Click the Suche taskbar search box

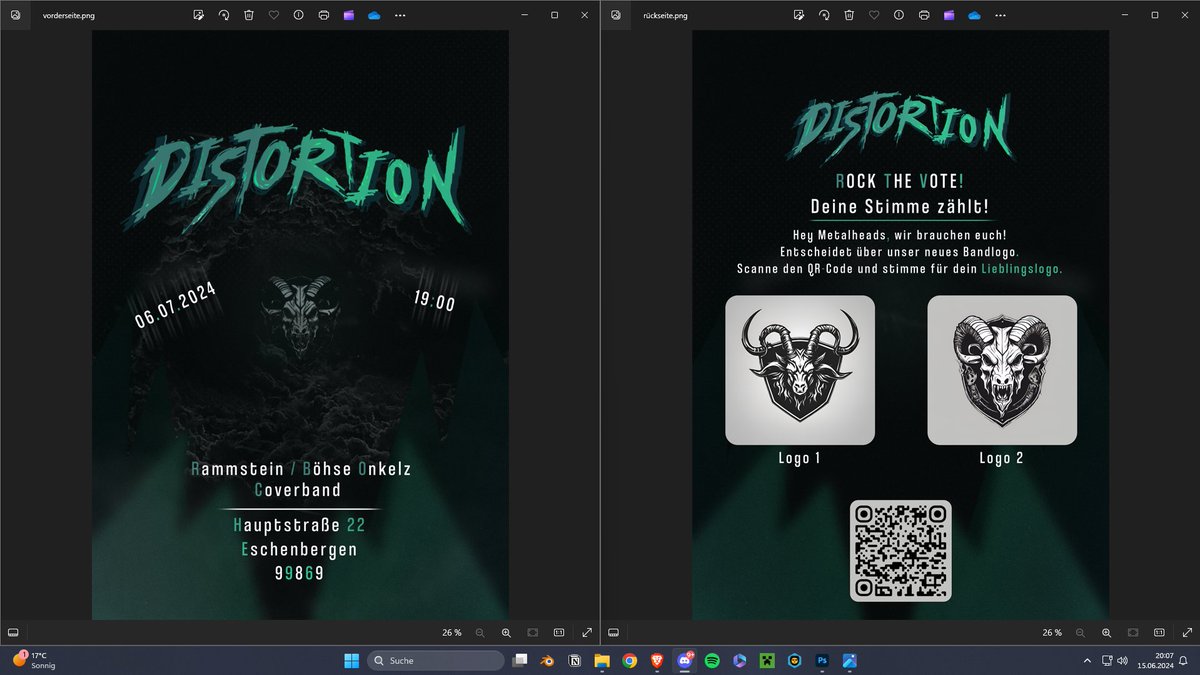pyautogui.click(x=436, y=660)
